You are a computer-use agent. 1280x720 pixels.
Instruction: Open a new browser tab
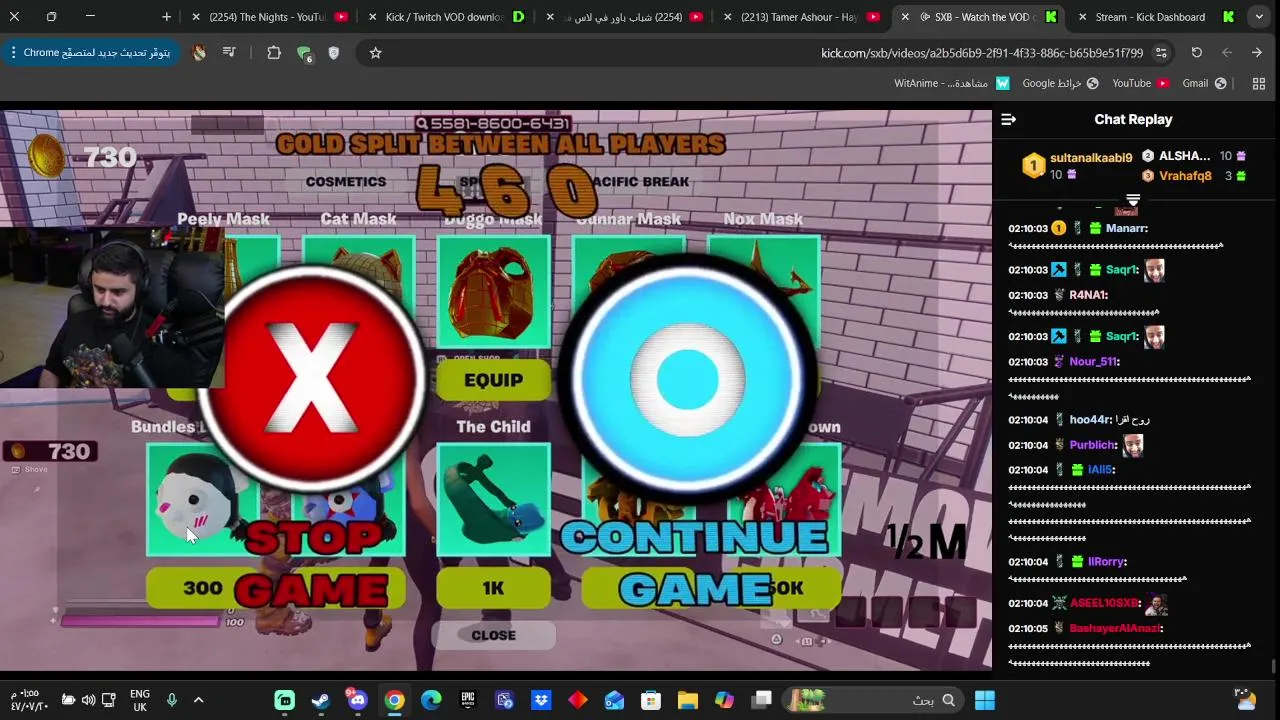[166, 17]
